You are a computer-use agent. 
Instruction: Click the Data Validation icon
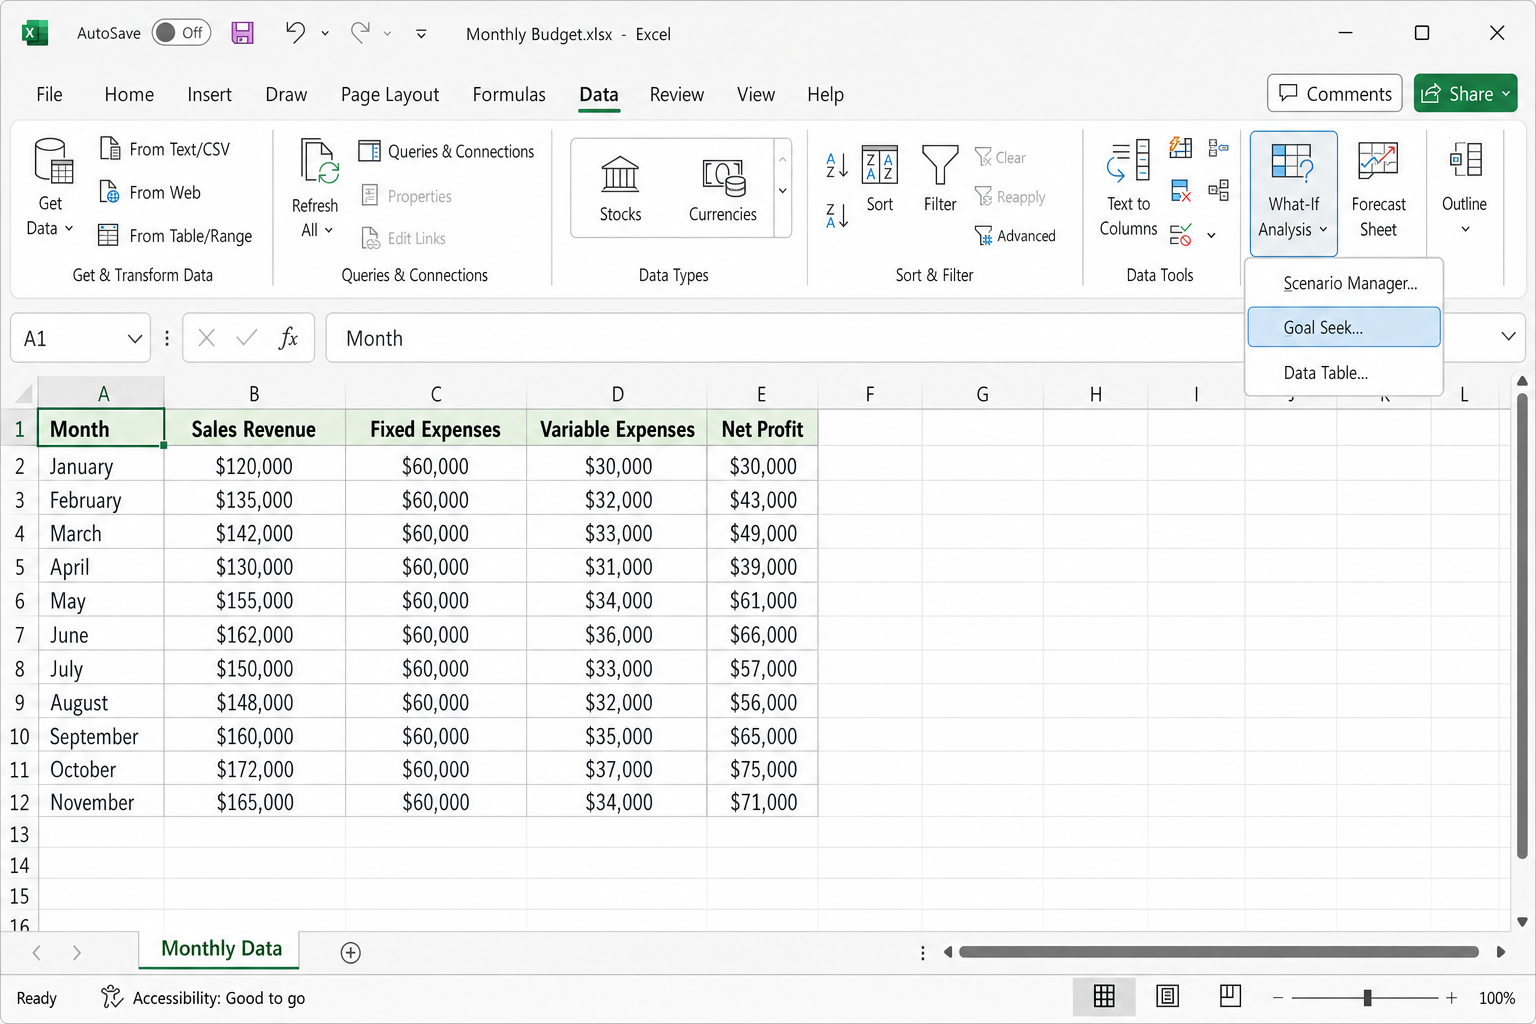(1181, 235)
